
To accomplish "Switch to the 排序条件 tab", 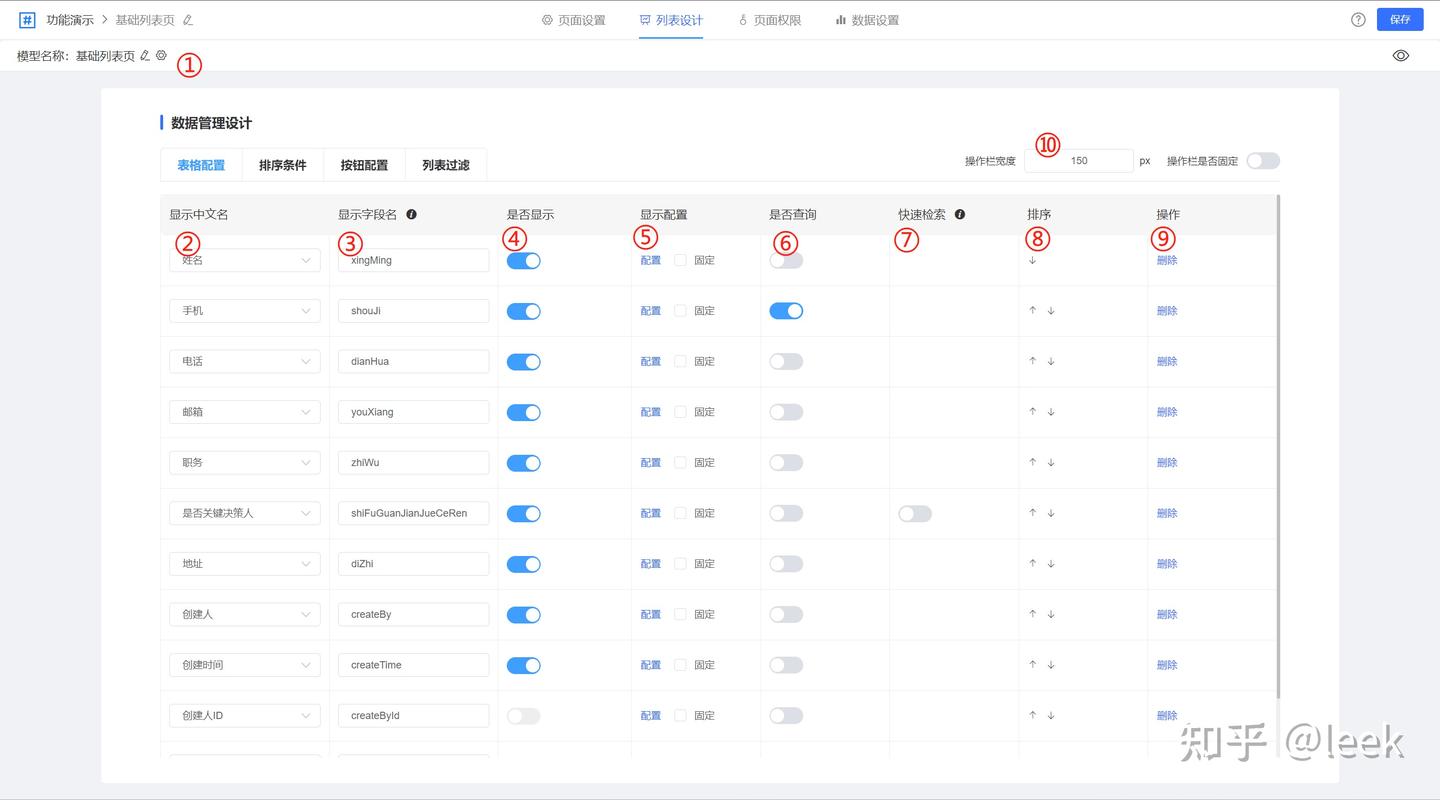I will (x=283, y=164).
